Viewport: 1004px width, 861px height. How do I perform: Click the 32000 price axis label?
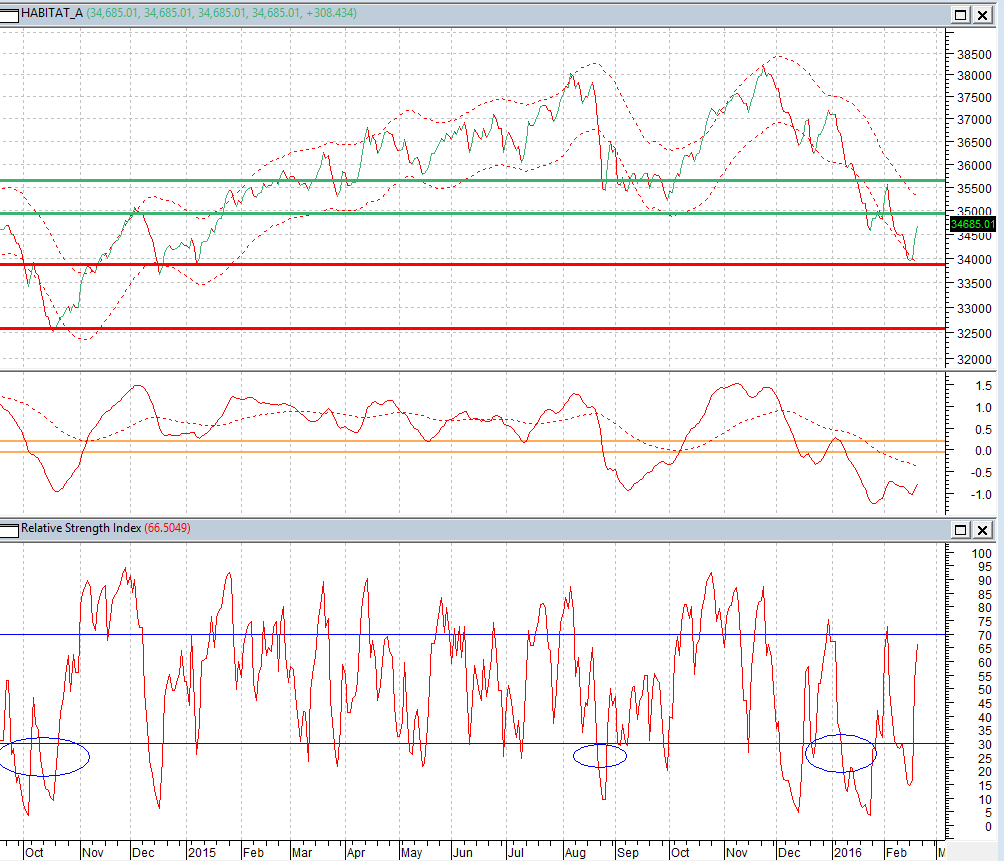pos(974,360)
